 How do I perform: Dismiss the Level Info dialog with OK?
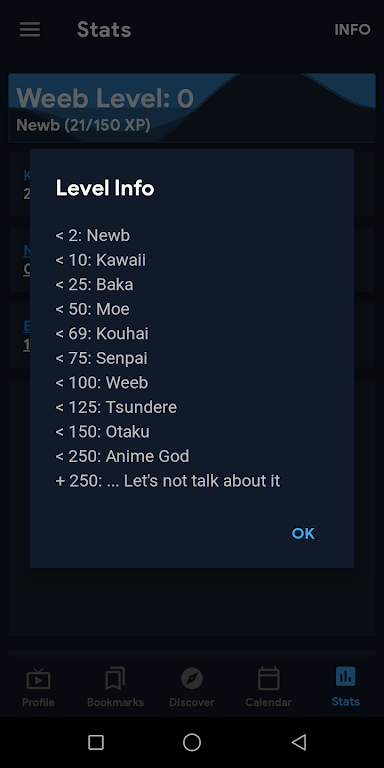303,533
